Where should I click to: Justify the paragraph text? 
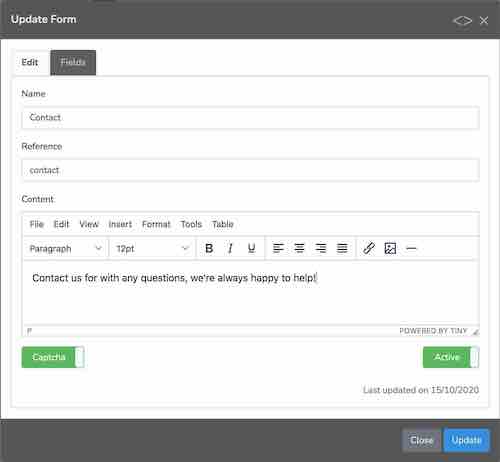(x=342, y=248)
